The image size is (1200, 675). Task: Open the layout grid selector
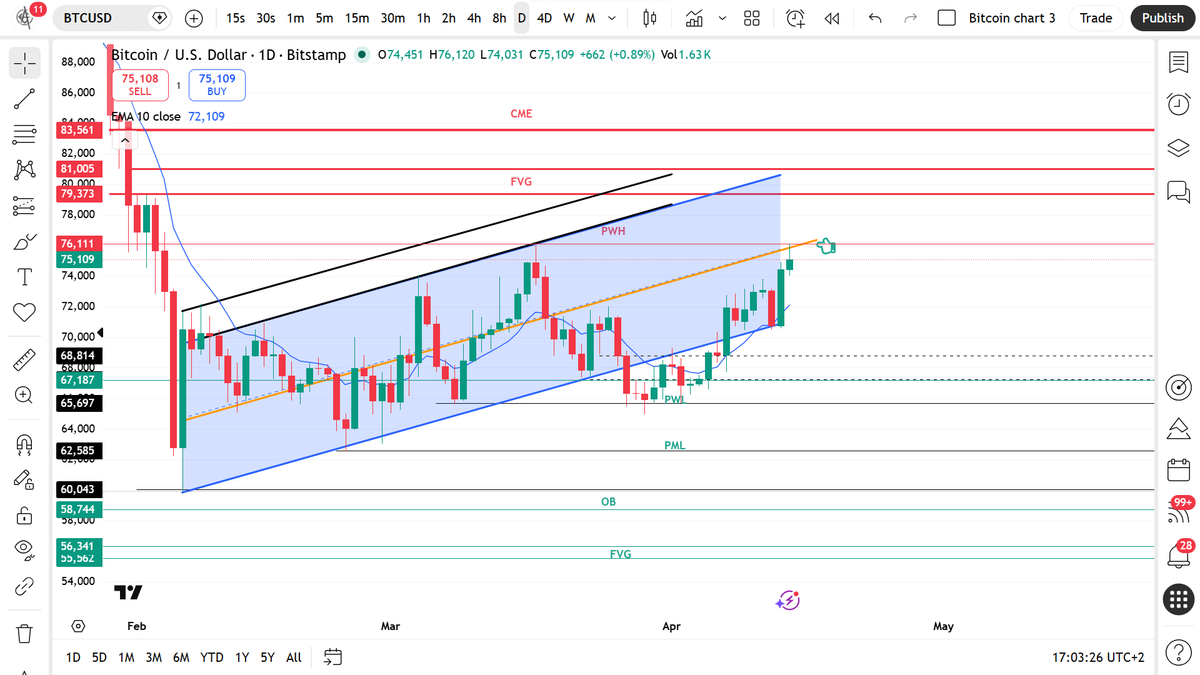[x=753, y=18]
